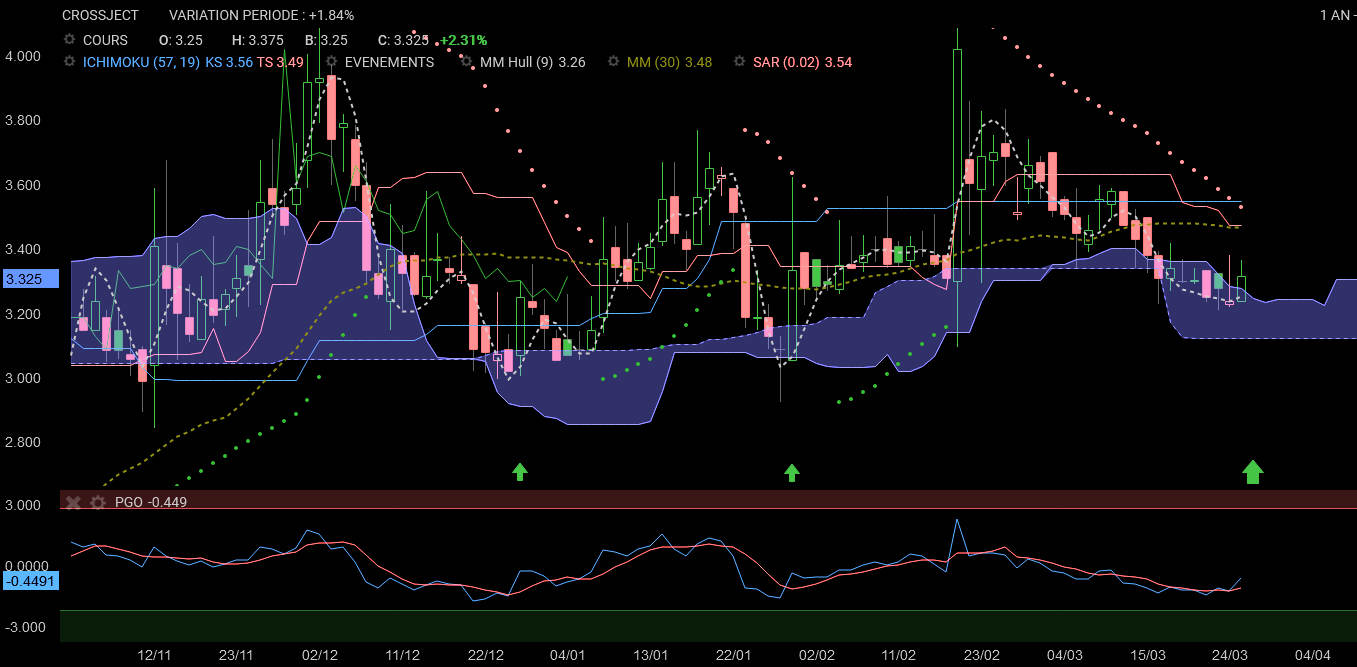1357x667 pixels.
Task: Click the 2.800 price axis label
Action: tap(23, 442)
